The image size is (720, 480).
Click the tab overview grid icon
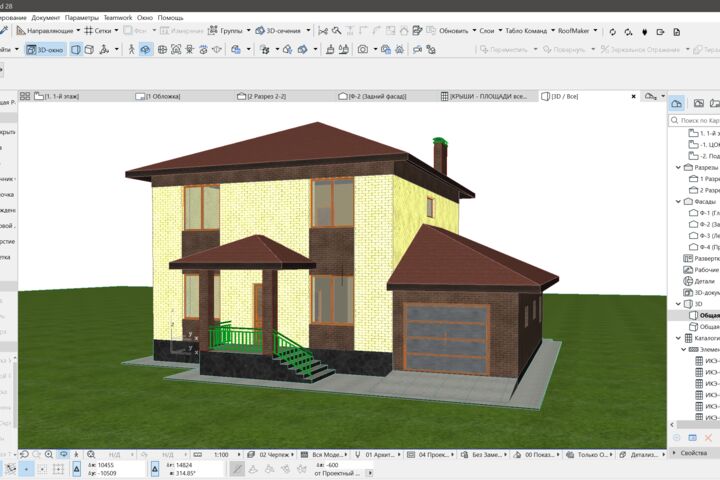(x=25, y=96)
